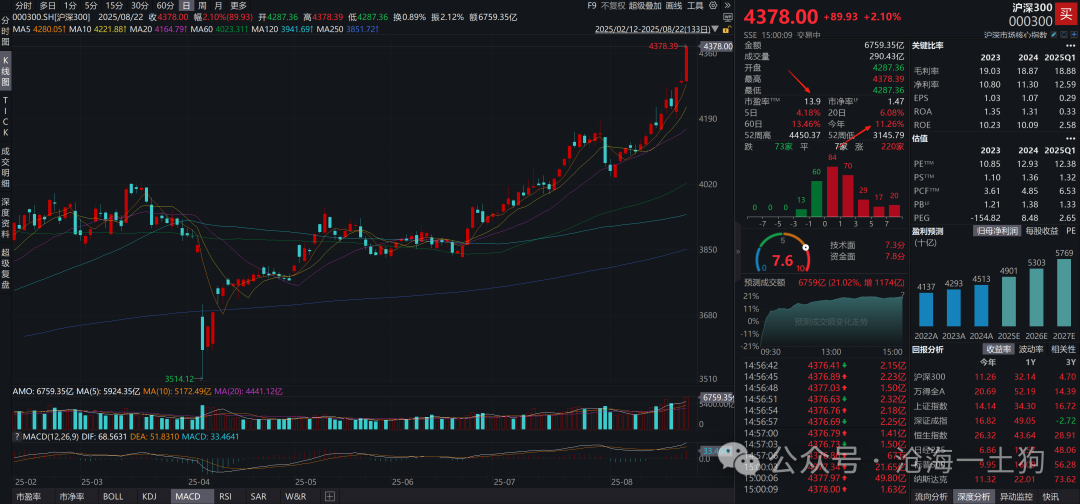Switch indicator to RSI

(225, 496)
